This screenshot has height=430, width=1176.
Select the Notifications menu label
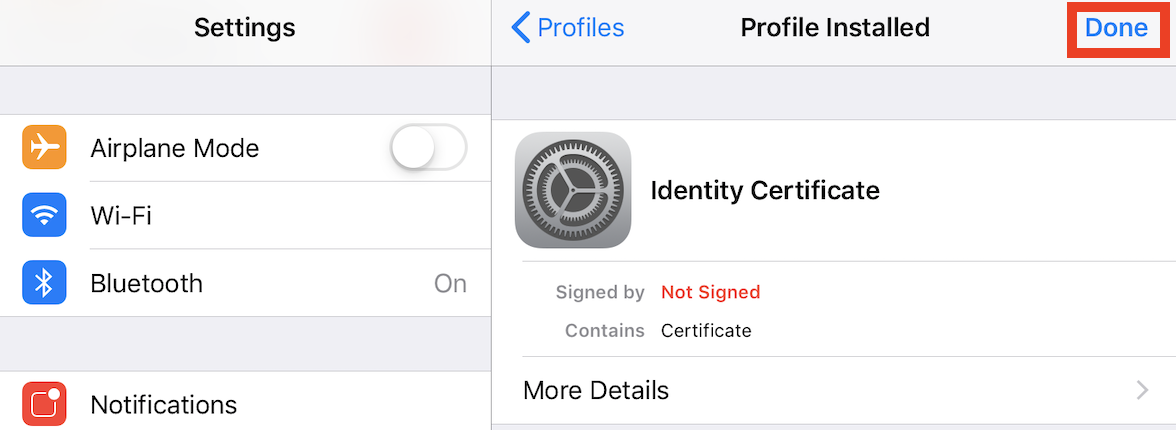[164, 405]
